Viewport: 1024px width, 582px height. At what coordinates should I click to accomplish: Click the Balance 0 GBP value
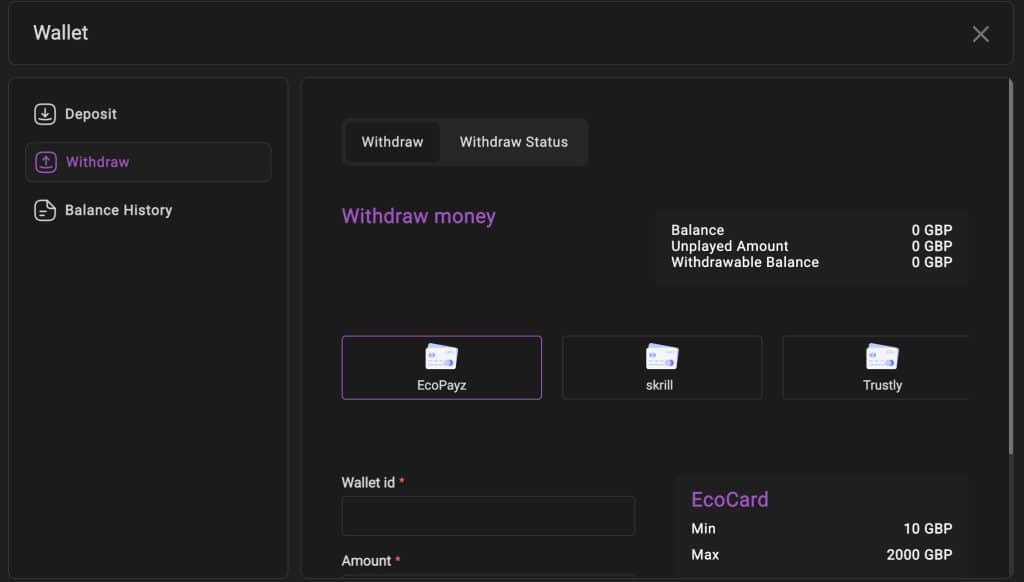click(x=932, y=230)
